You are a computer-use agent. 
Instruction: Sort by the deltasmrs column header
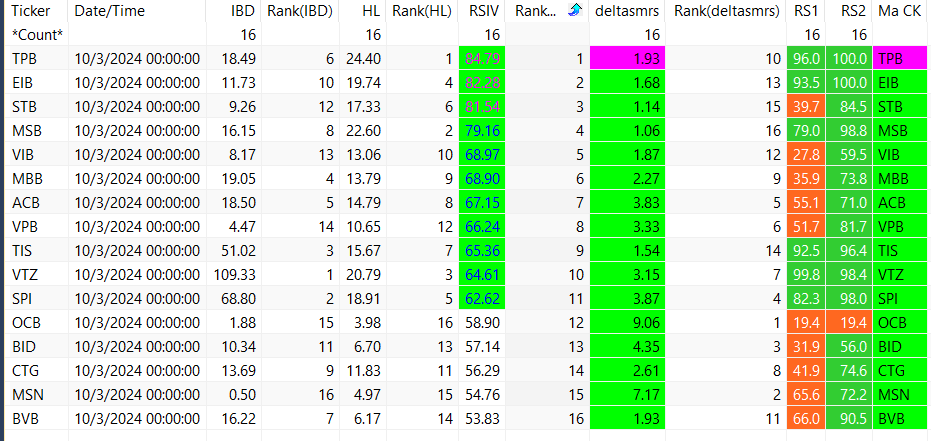627,11
